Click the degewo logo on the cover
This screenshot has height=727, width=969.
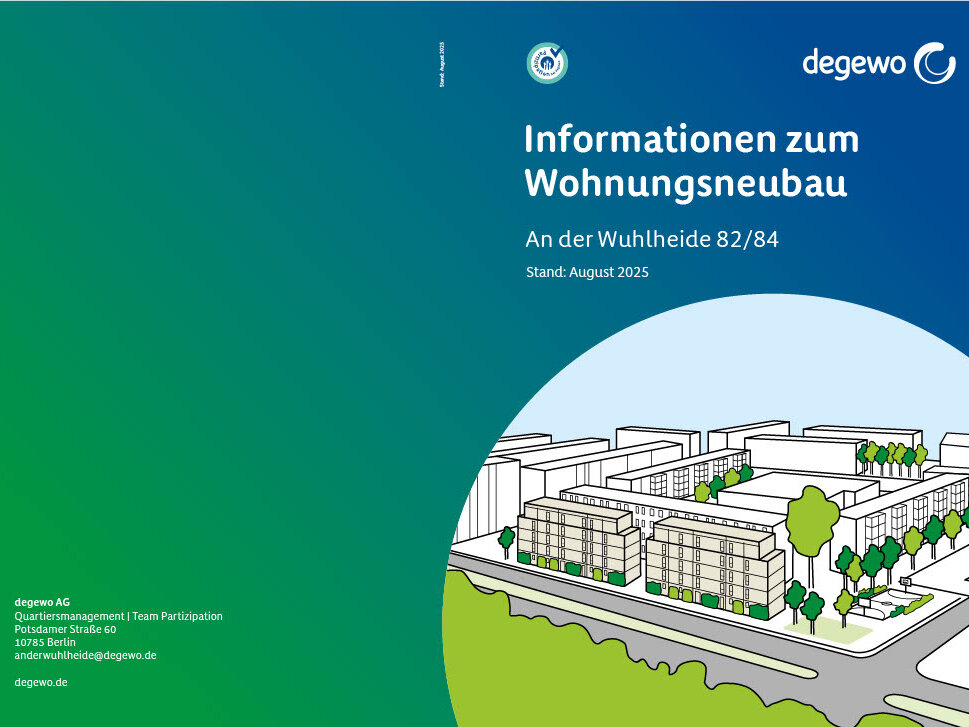pyautogui.click(x=879, y=63)
